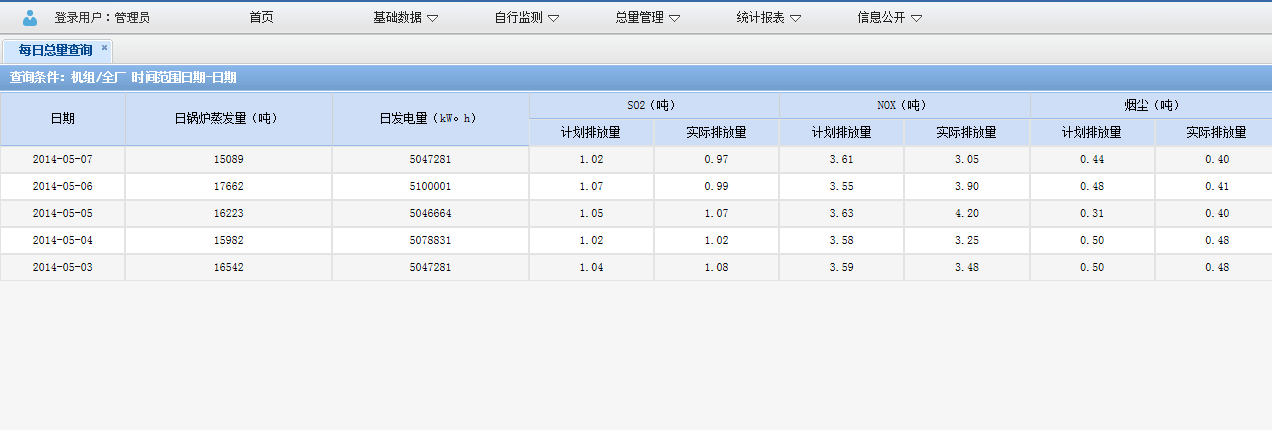The image size is (1272, 430).
Task: Click the 日发电量 column header
Action: [x=430, y=119]
